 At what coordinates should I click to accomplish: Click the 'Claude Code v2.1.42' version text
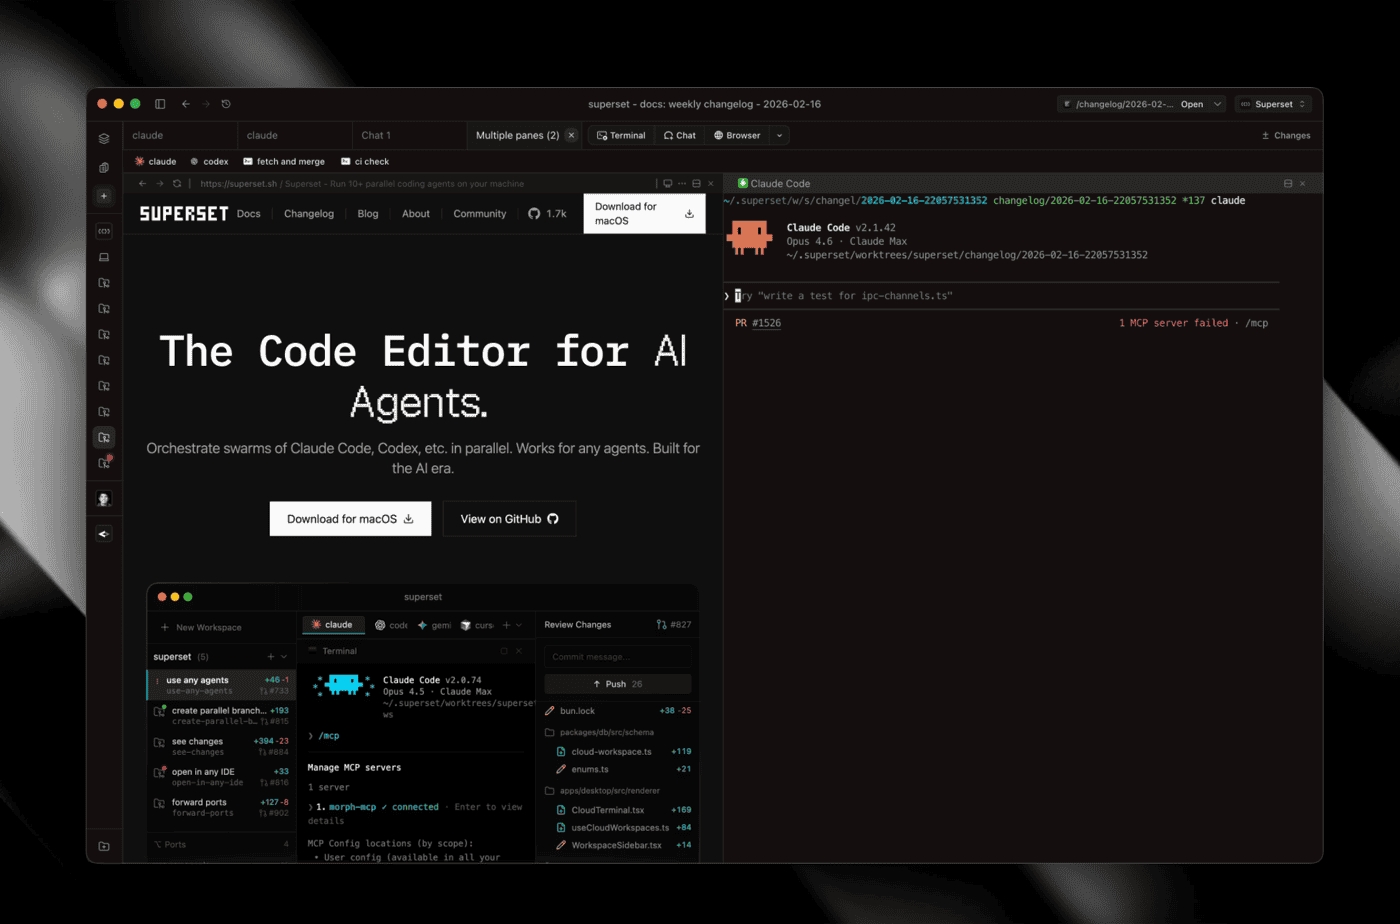click(x=841, y=228)
